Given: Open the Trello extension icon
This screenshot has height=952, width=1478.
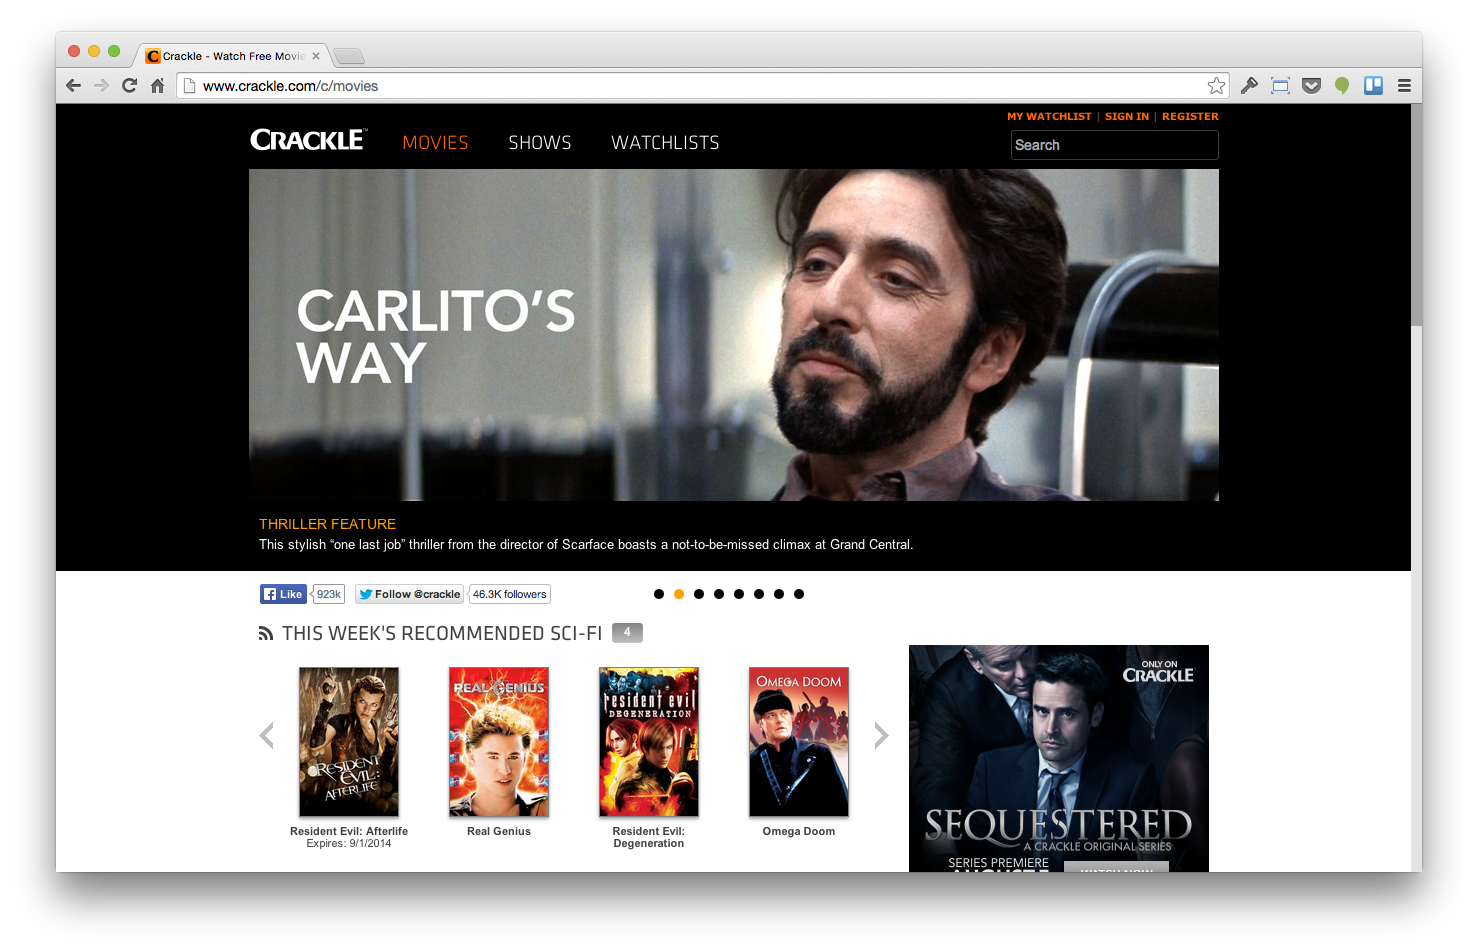Looking at the screenshot, I should 1373,86.
